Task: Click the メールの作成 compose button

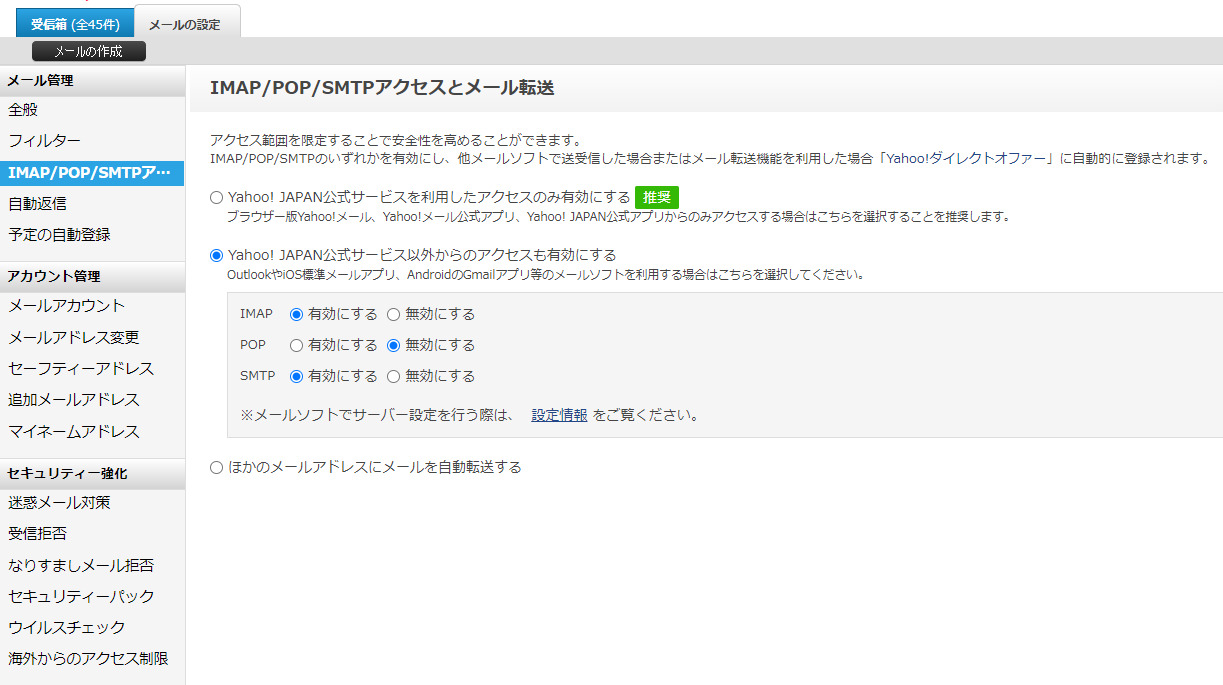Action: 89,51
